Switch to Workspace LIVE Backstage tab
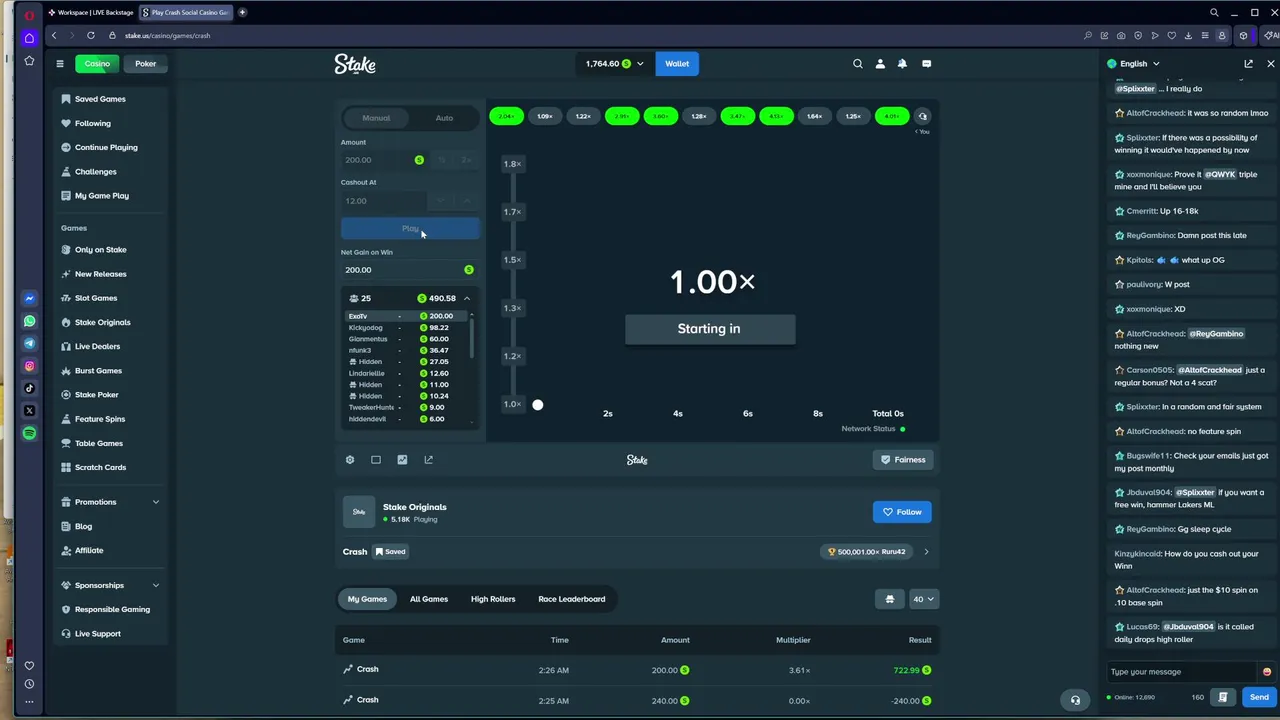 pos(90,12)
